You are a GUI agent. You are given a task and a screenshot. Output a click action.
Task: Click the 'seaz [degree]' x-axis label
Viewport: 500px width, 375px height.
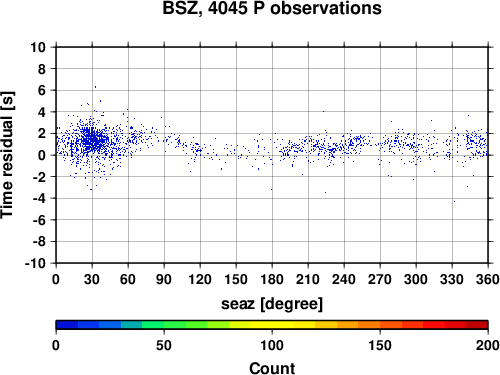pos(272,304)
